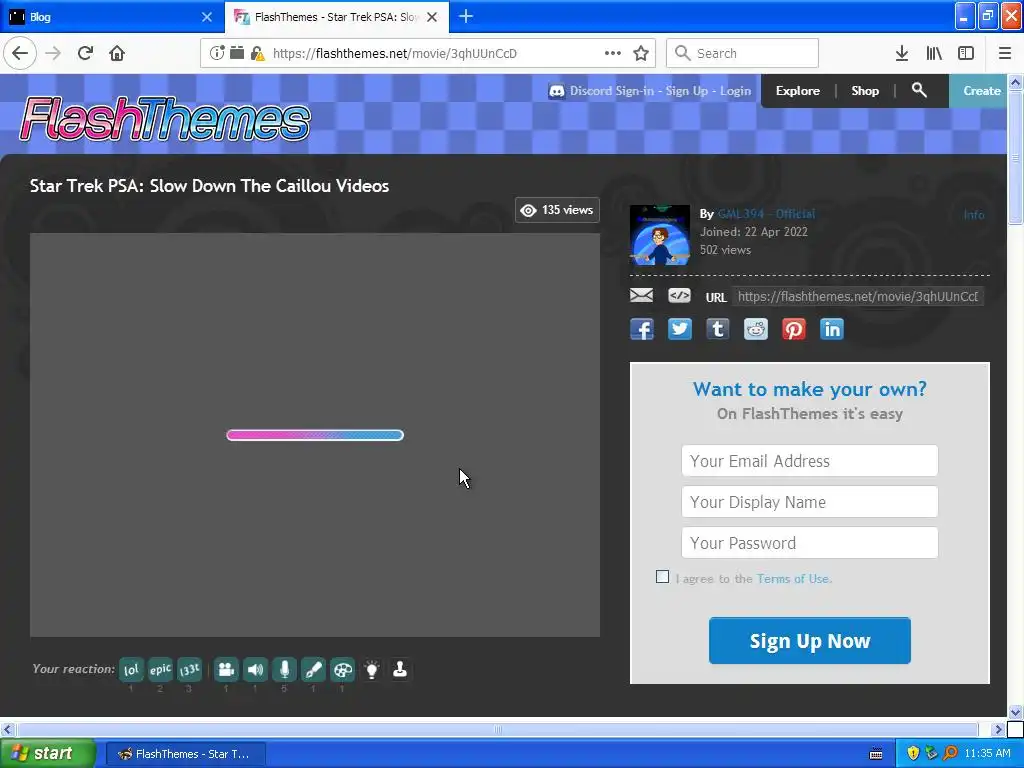The image size is (1024, 768).
Task: Click the security shield tray icon
Action: 913,753
